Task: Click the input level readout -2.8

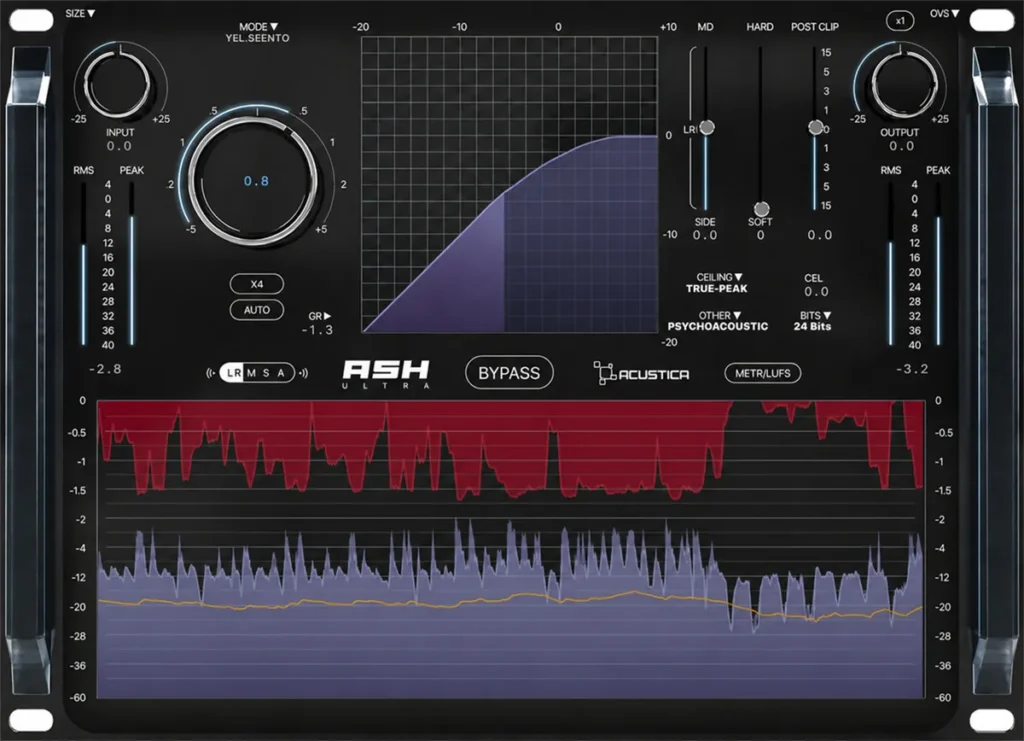Action: click(104, 369)
